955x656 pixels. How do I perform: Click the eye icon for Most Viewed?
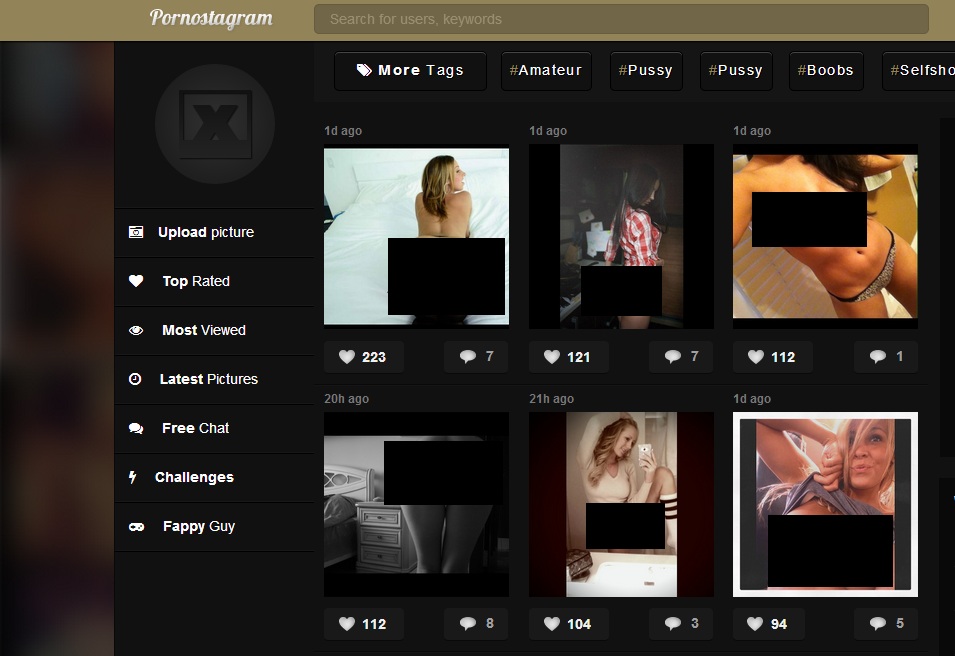[136, 330]
